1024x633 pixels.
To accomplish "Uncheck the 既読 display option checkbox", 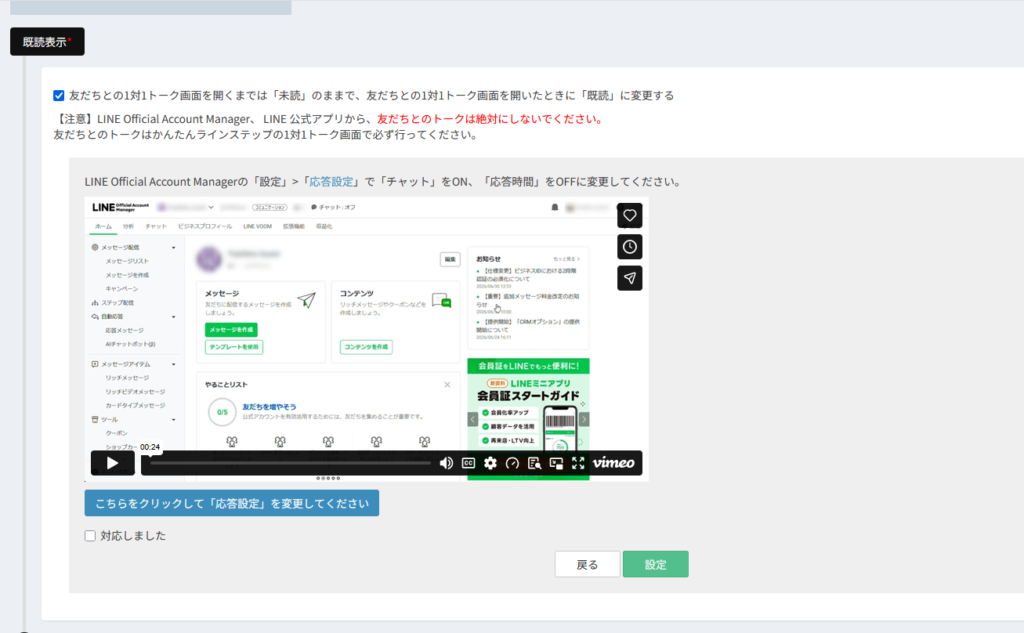I will pyautogui.click(x=59, y=95).
